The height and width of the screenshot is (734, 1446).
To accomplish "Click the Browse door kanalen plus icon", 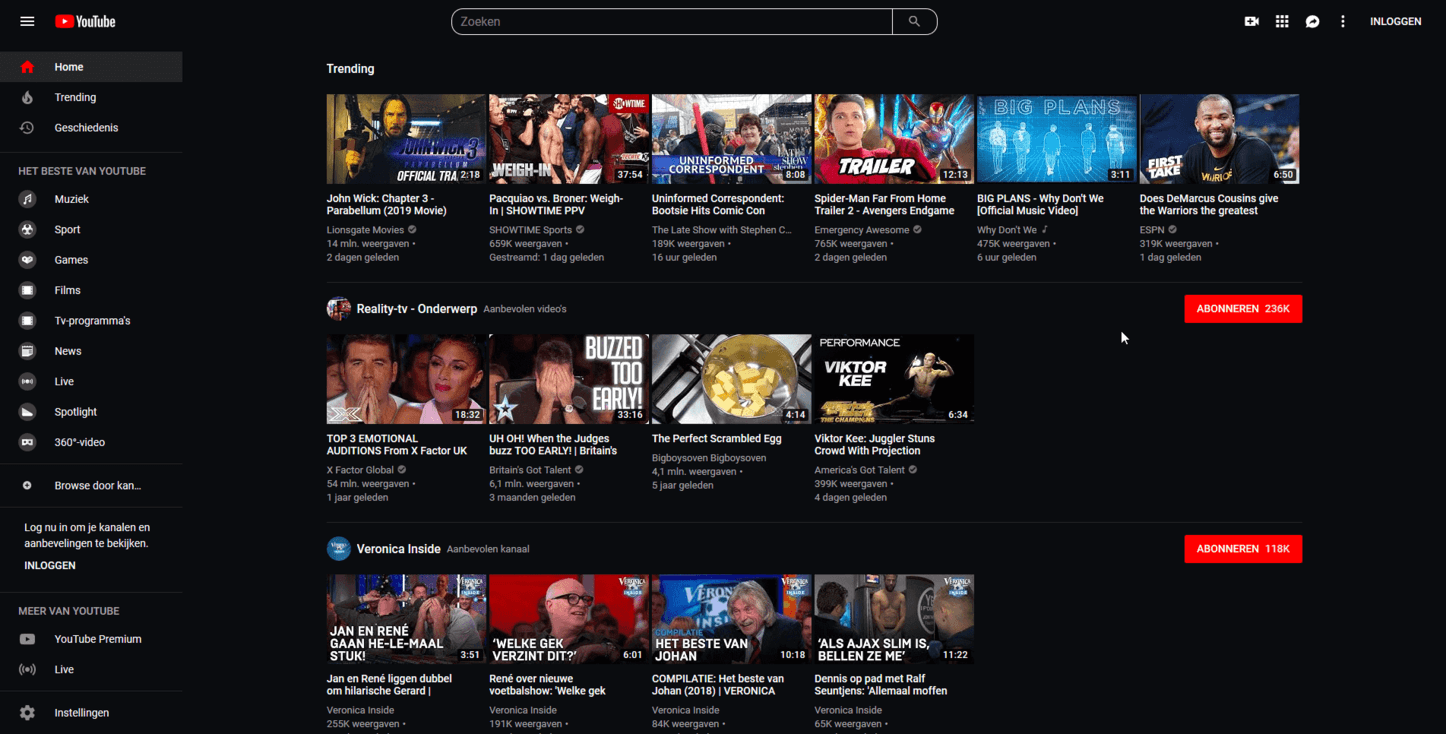I will coord(27,485).
